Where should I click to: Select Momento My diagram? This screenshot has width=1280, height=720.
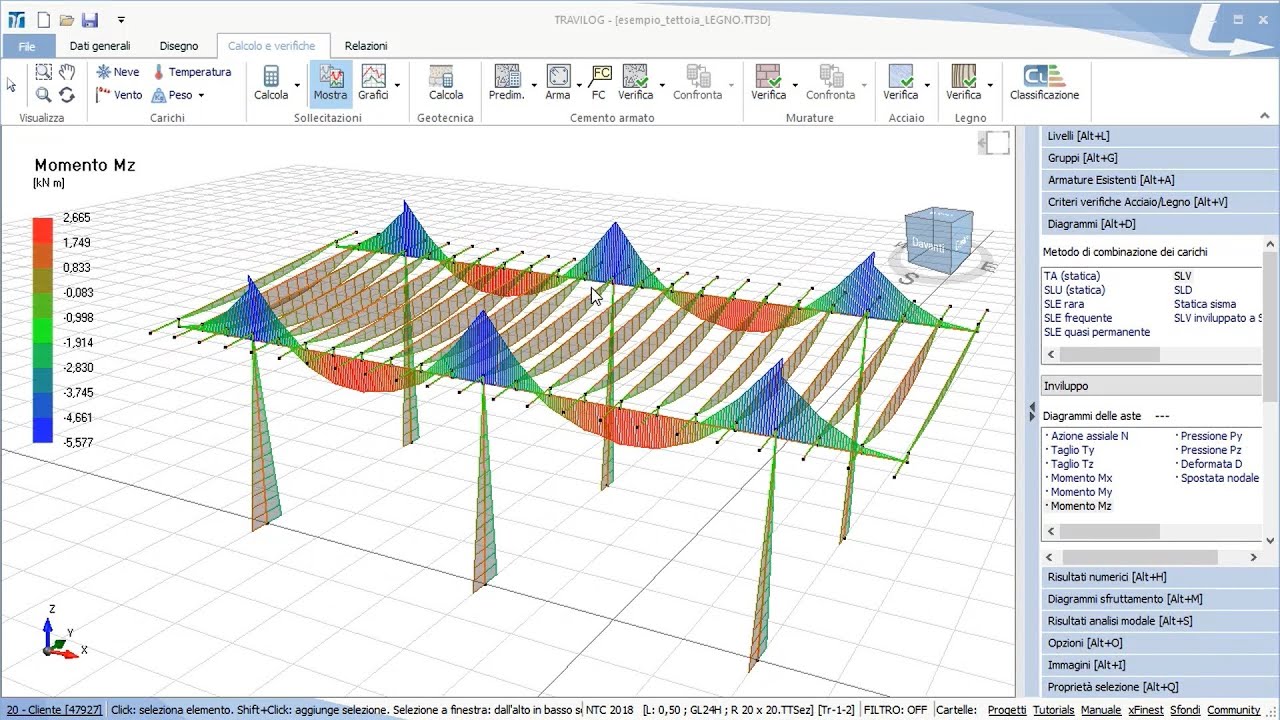[1081, 492]
